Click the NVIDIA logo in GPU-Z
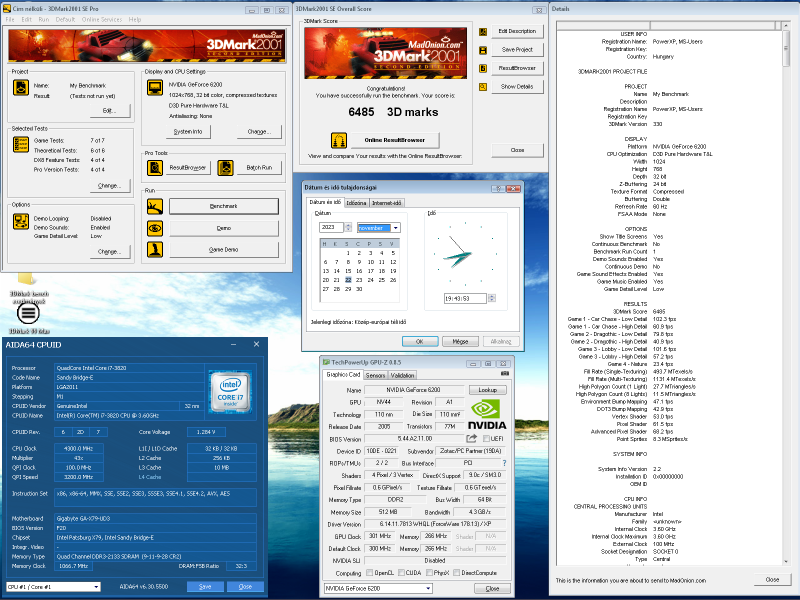This screenshot has width=800, height=600. click(x=487, y=414)
